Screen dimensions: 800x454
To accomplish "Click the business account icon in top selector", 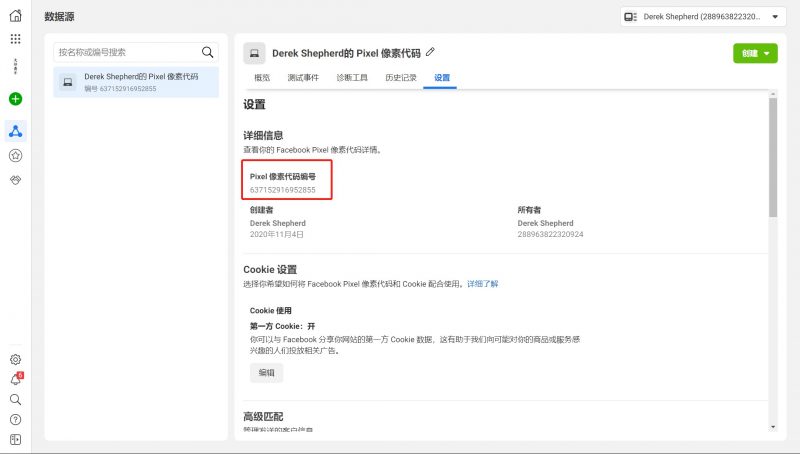I will pyautogui.click(x=631, y=17).
